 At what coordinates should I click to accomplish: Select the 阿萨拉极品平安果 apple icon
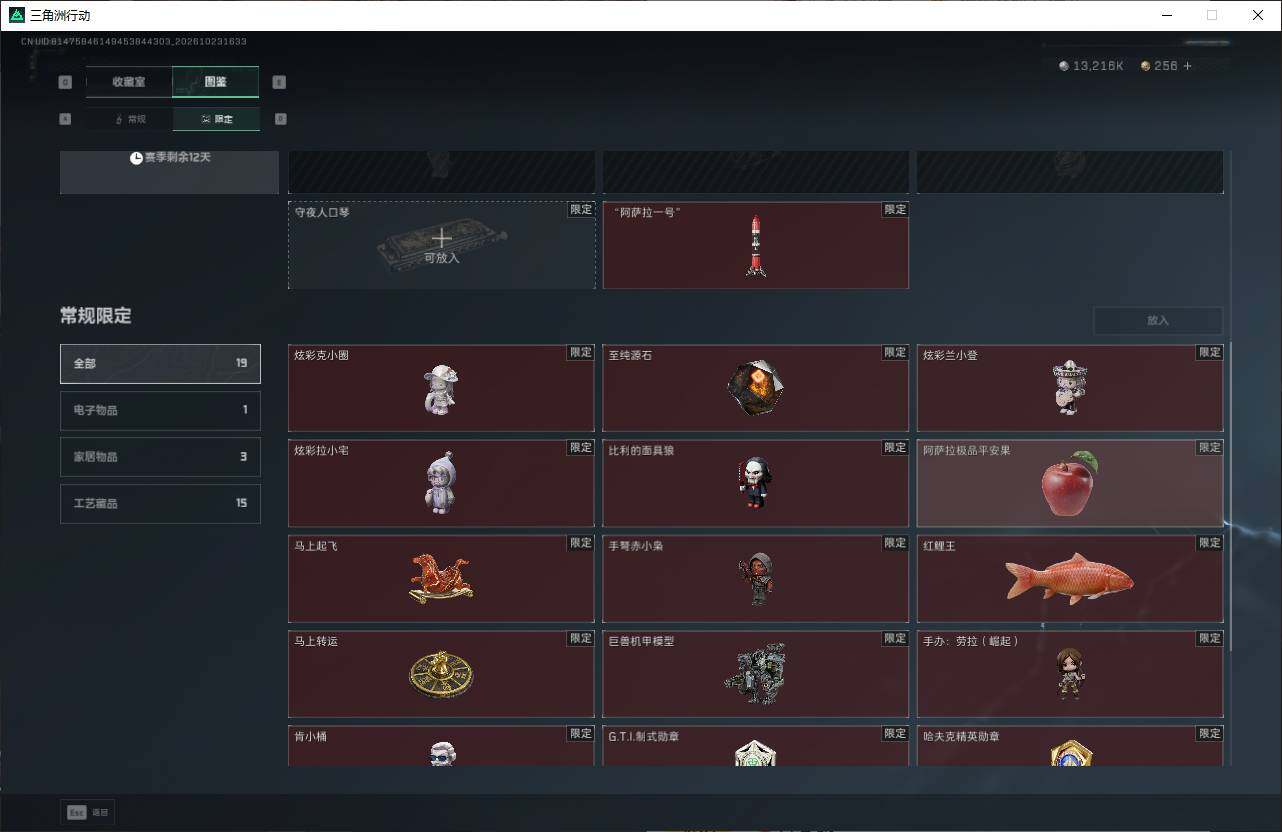point(1069,484)
